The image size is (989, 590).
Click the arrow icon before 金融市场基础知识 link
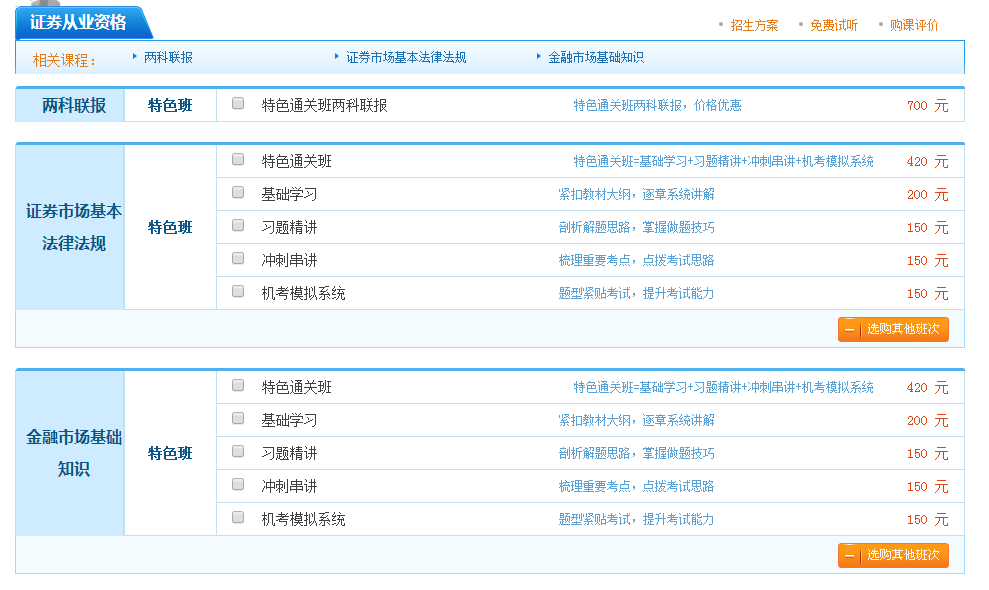pyautogui.click(x=540, y=57)
